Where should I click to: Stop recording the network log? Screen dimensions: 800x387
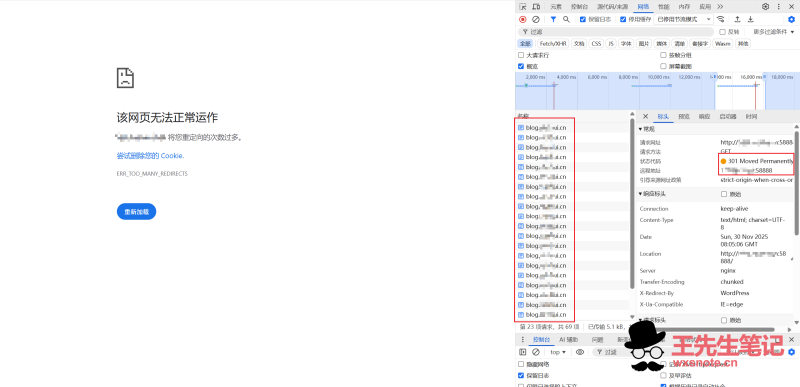tap(523, 19)
